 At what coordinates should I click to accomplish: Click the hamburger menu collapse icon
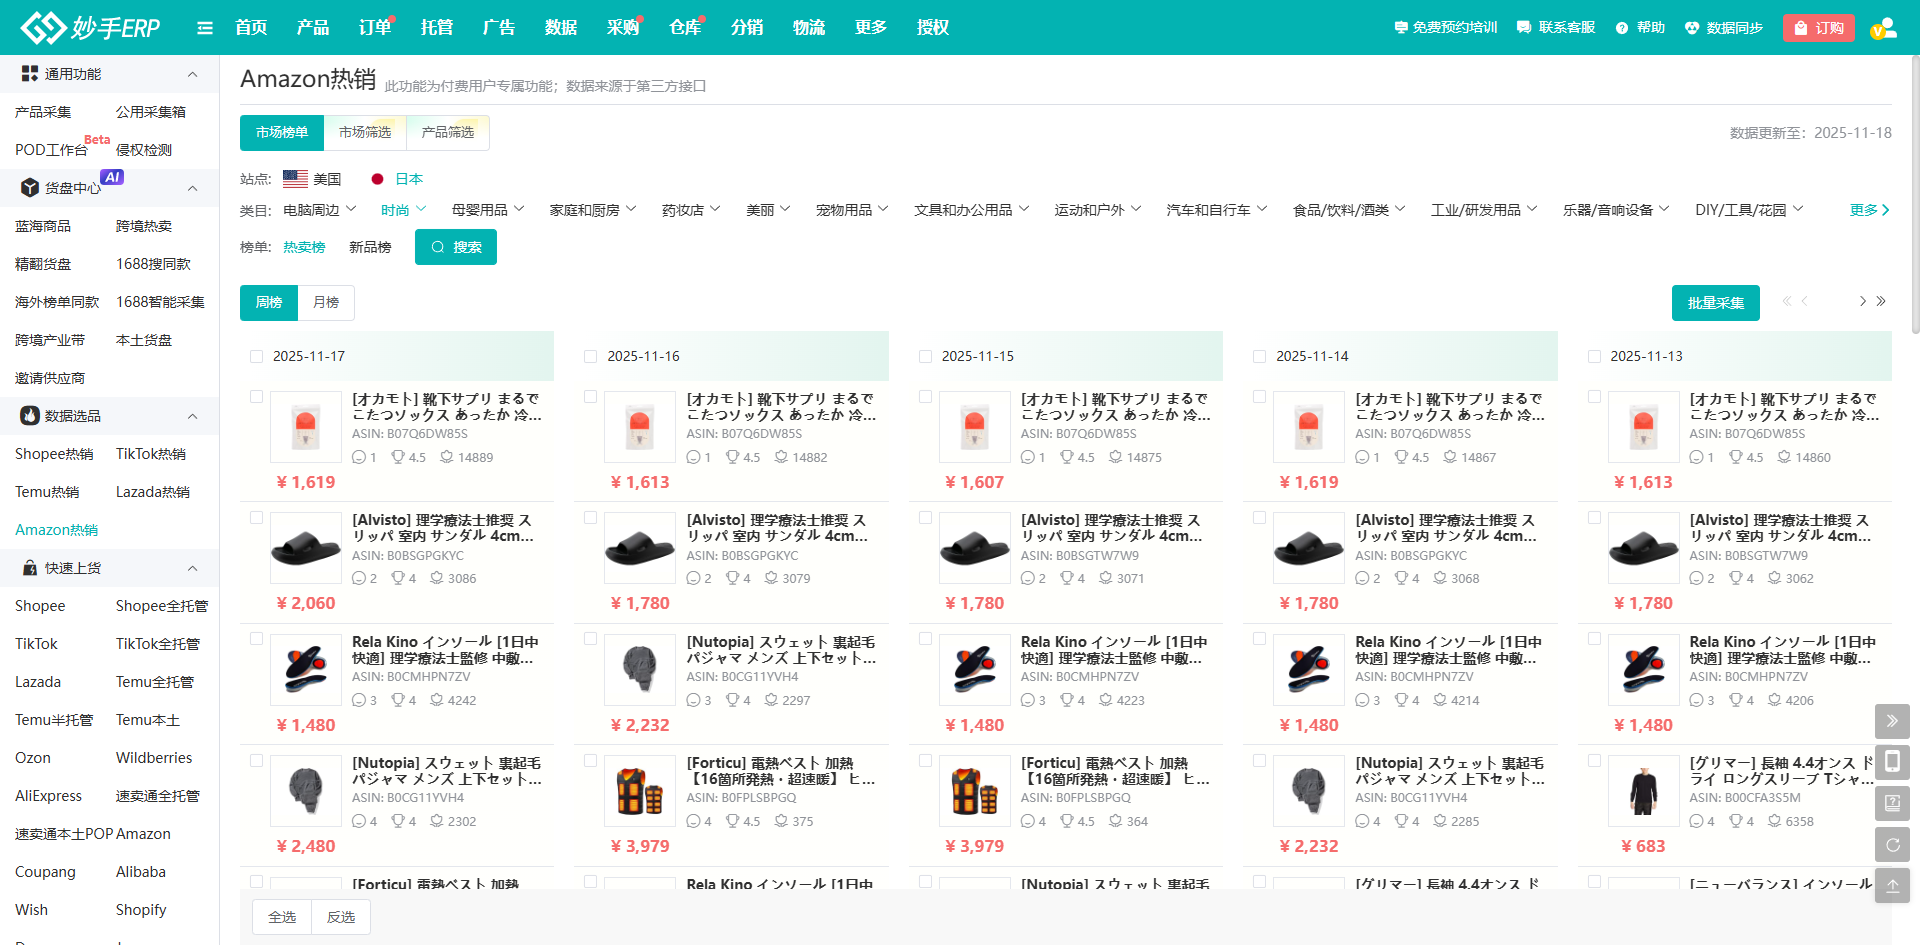point(205,28)
